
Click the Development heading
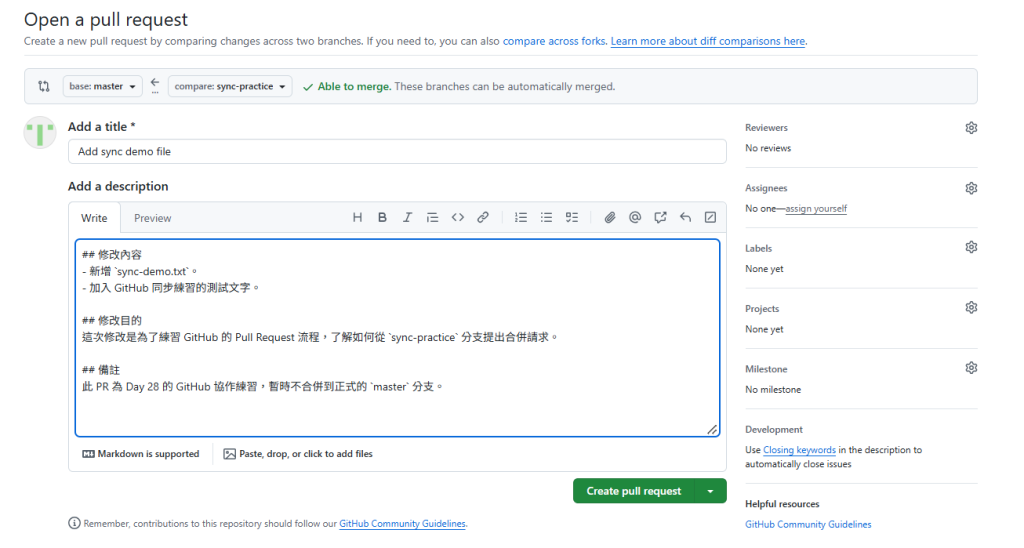[774, 430]
